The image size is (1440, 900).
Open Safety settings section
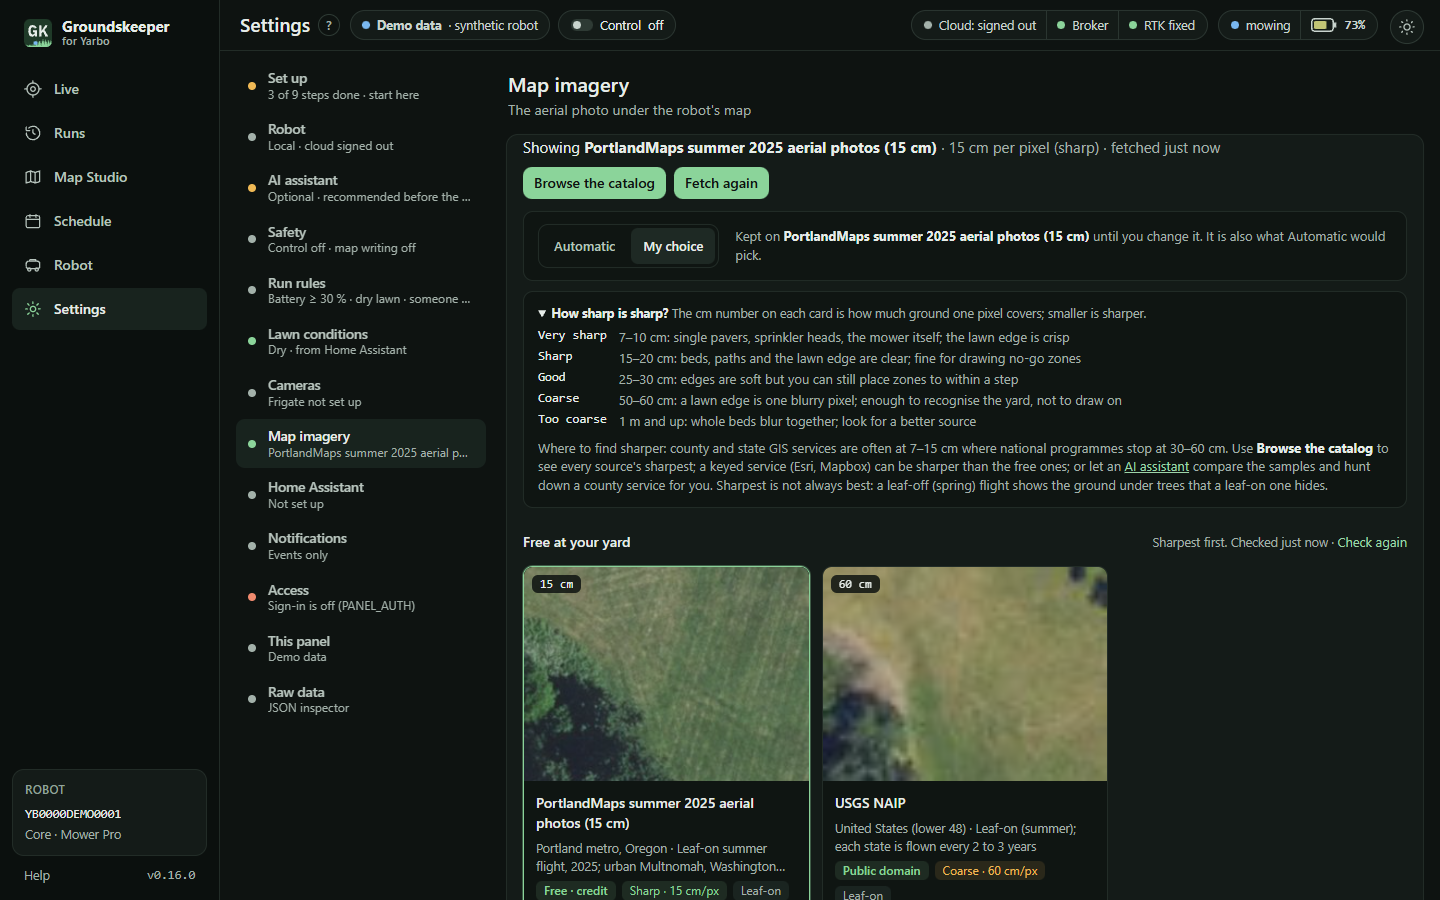pos(360,240)
